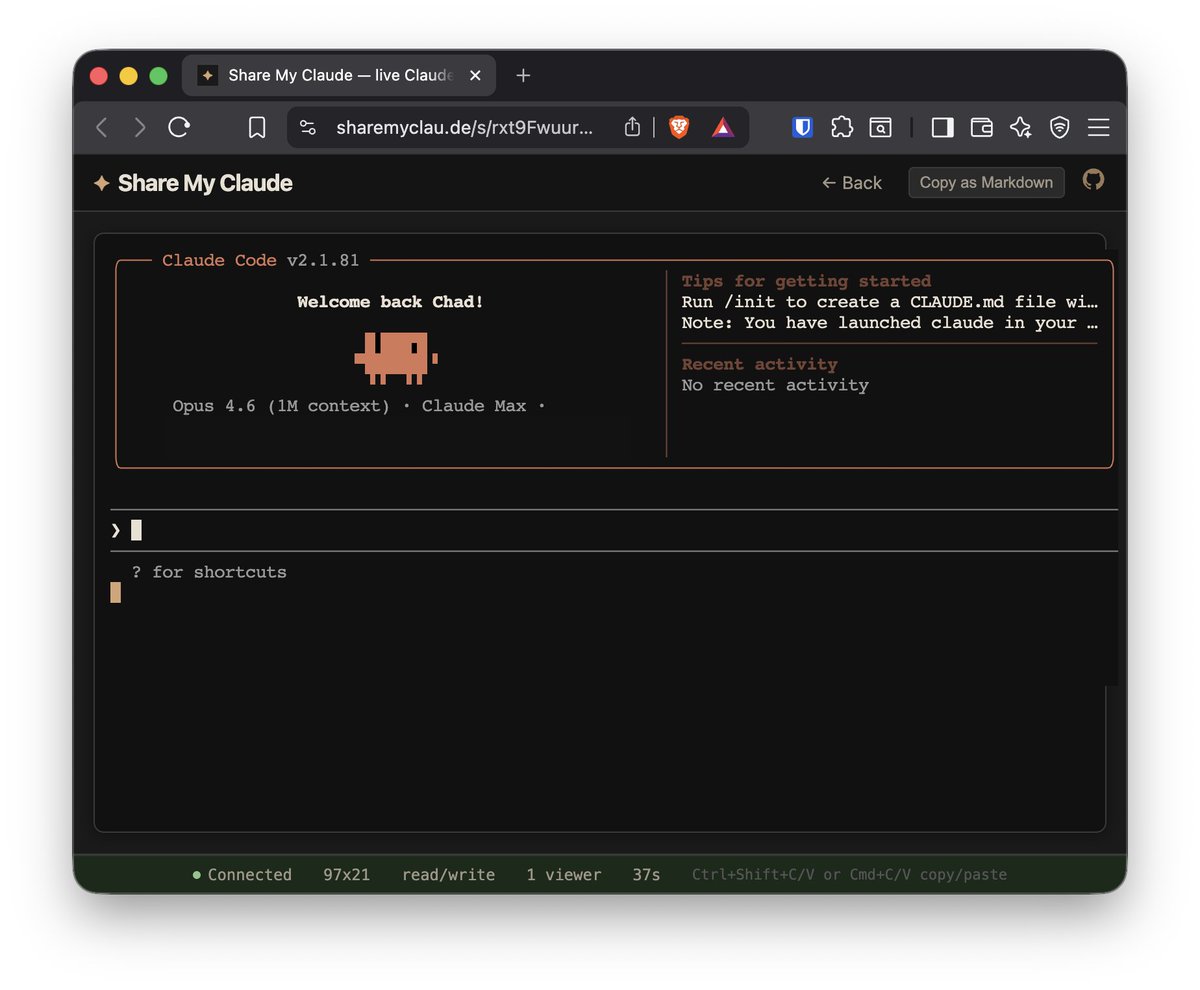Toggle the browser sidebar panel icon
Image resolution: width=1200 pixels, height=990 pixels.
point(942,127)
